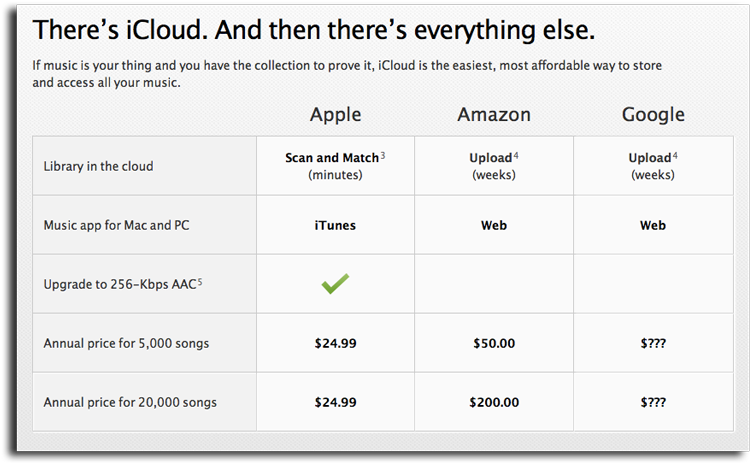Click footnote 4 beside Google Upload
Screen dimensions: 750x463
tap(675, 155)
